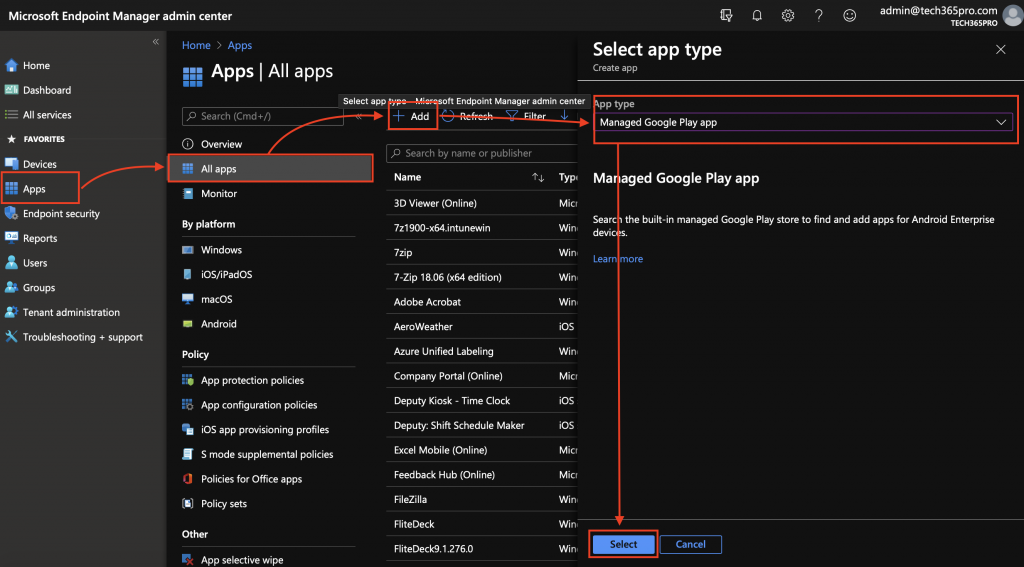This screenshot has width=1024, height=567.
Task: Open Android platform apps
Action: tap(218, 324)
